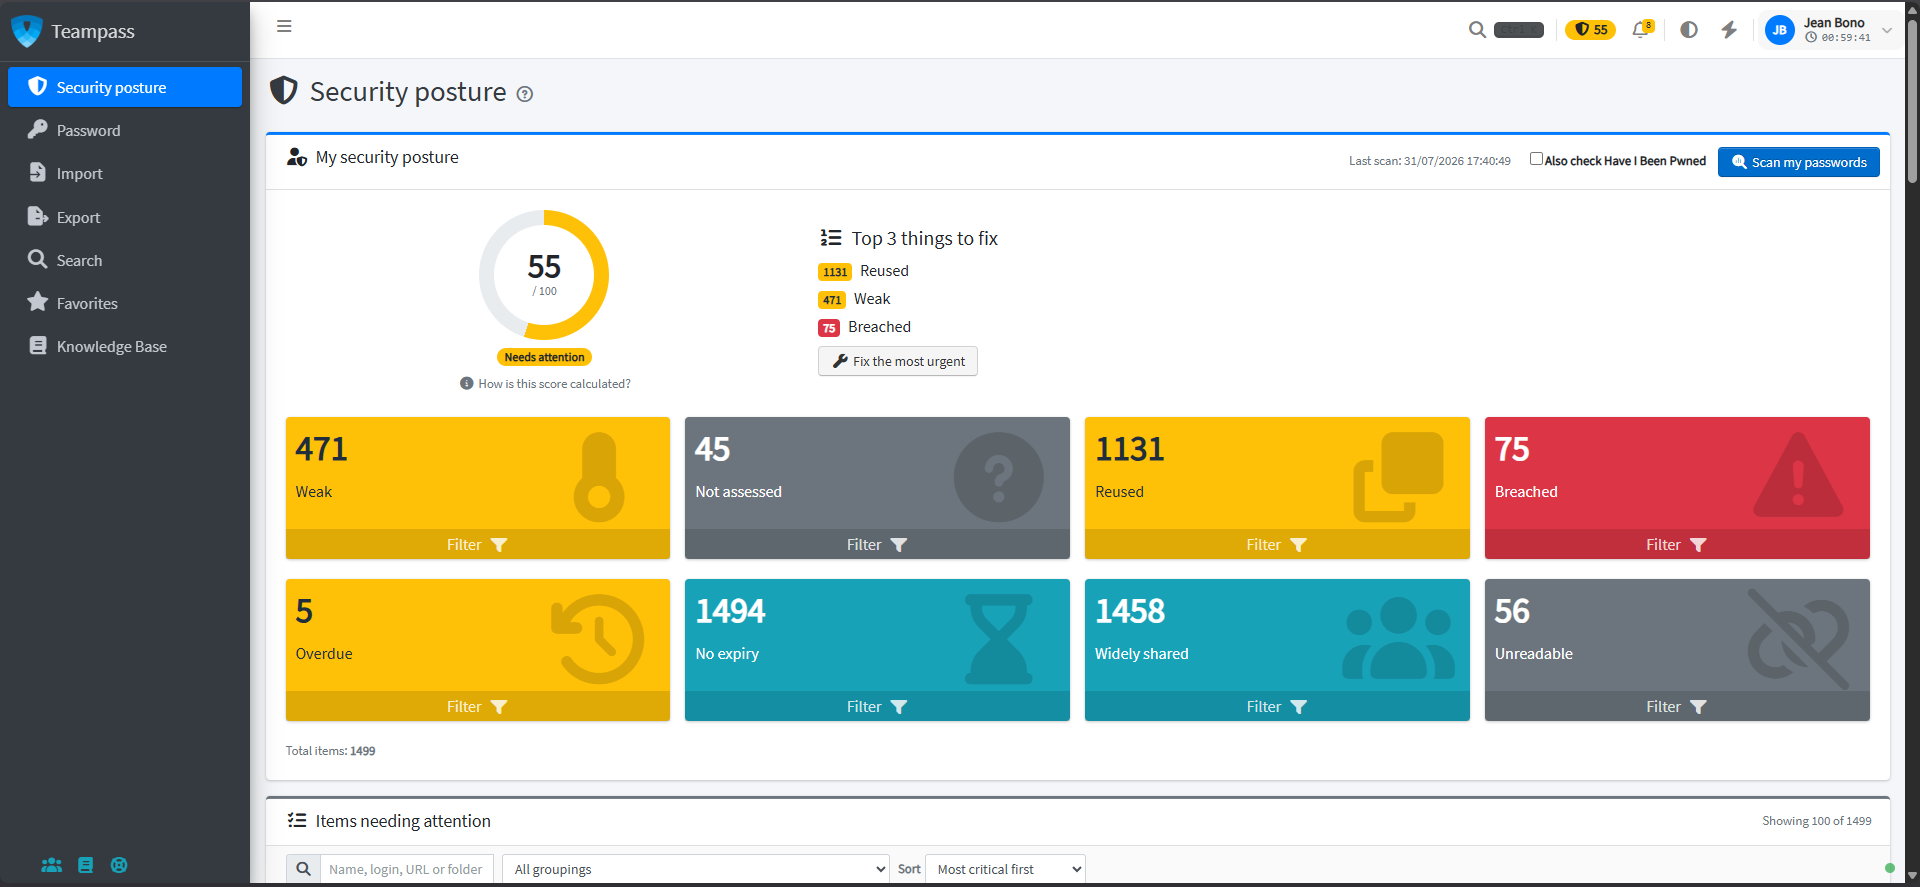Click Last scan timestamp text
This screenshot has width=1920, height=887.
point(1430,161)
